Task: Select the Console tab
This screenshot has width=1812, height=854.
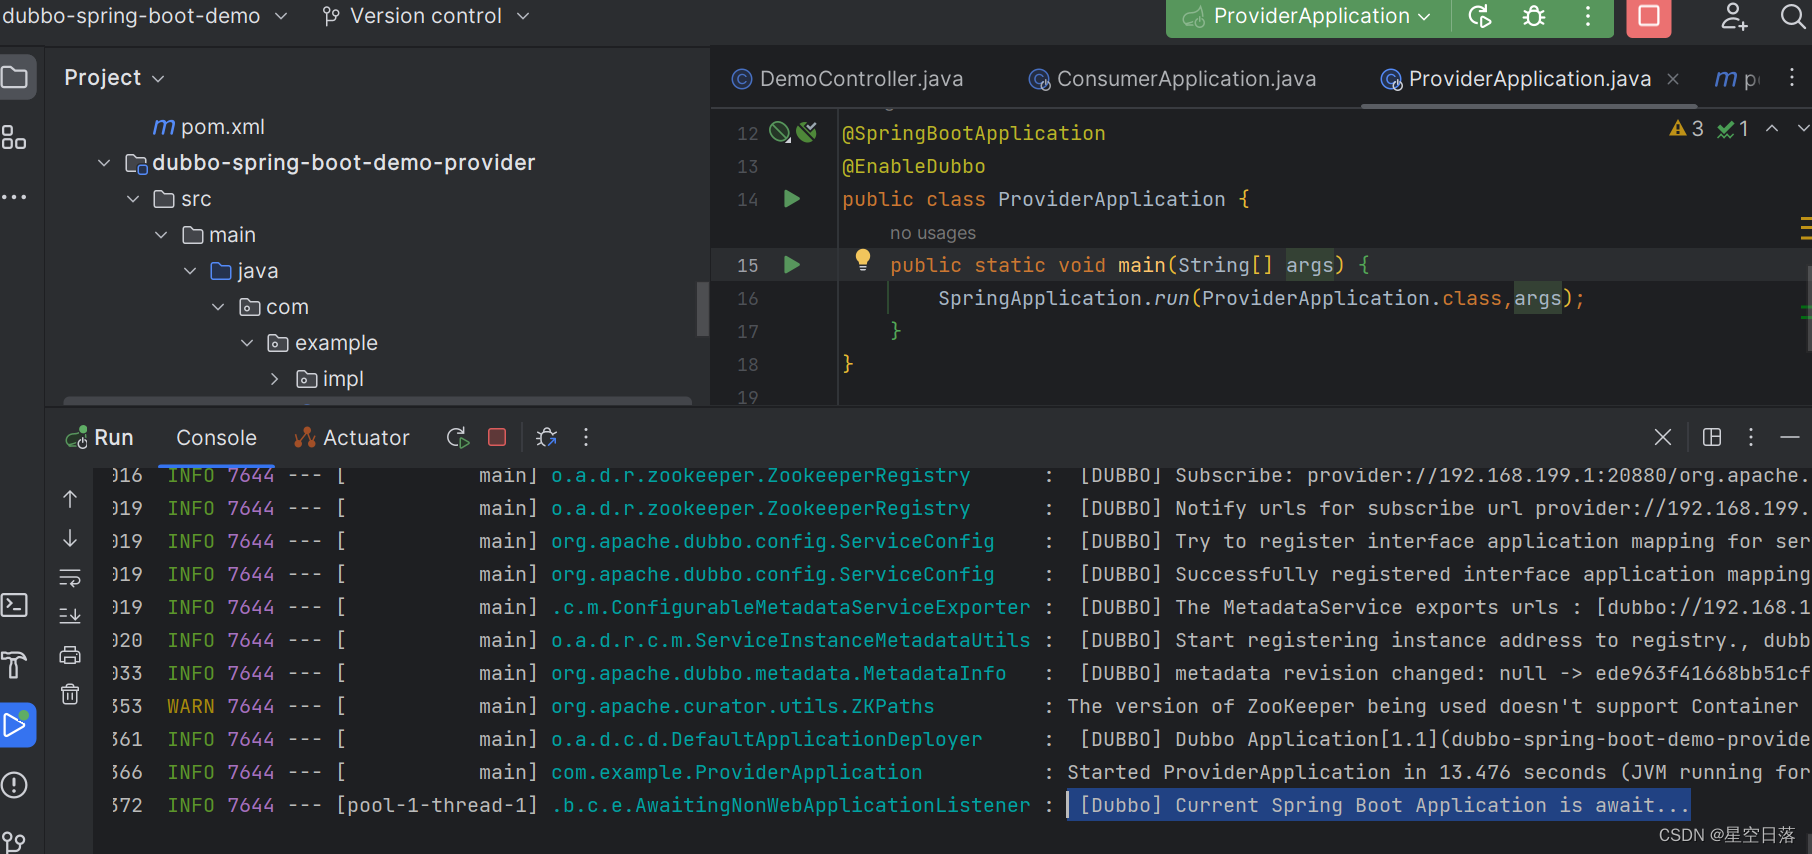Action: (216, 437)
